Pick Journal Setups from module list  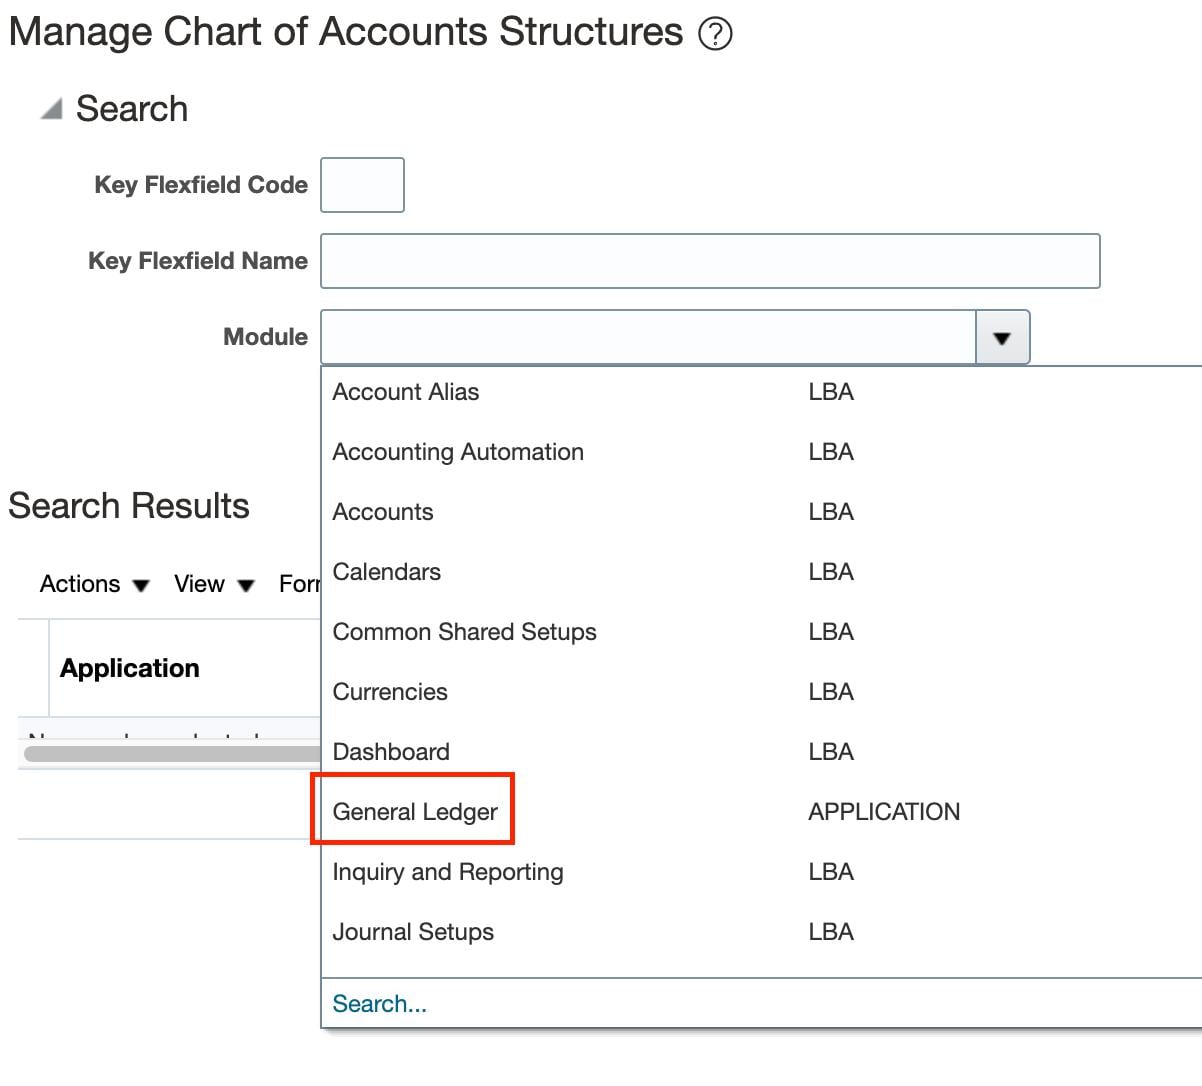click(x=413, y=932)
